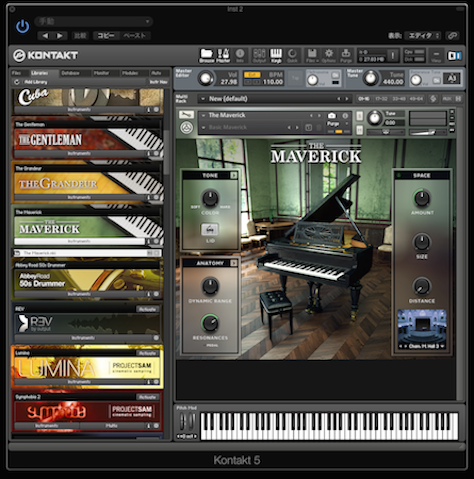Click the reverb hall preview thumbnail
Screen dimensions: 474x479
pyautogui.click(x=422, y=326)
